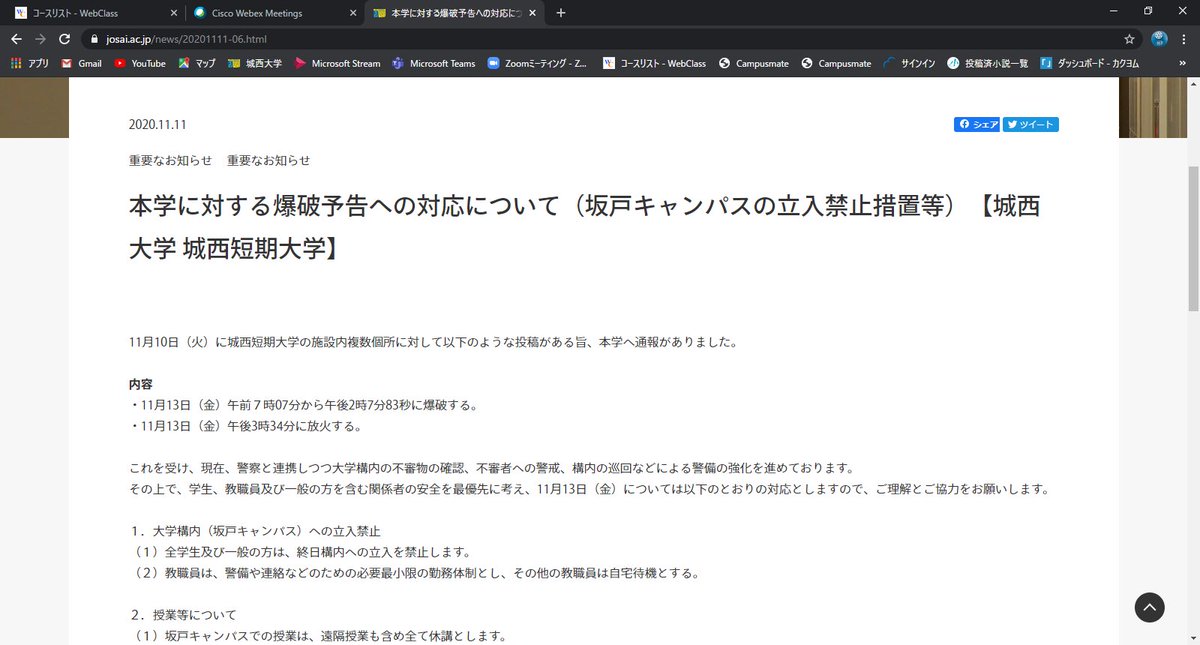Screen dimensions: 1200x645
Task: Tweet the article with ツイート button
Action: click(1030, 125)
